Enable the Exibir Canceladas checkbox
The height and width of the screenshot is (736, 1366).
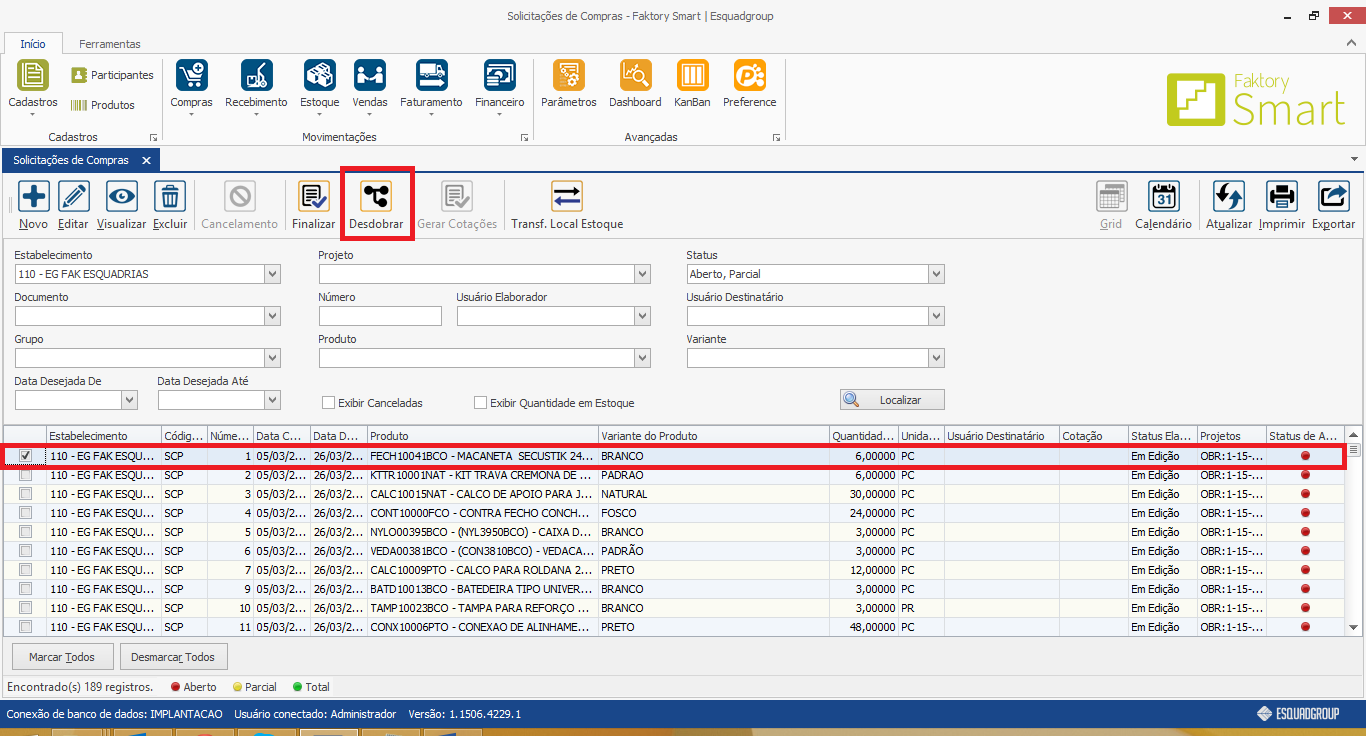pyautogui.click(x=328, y=403)
